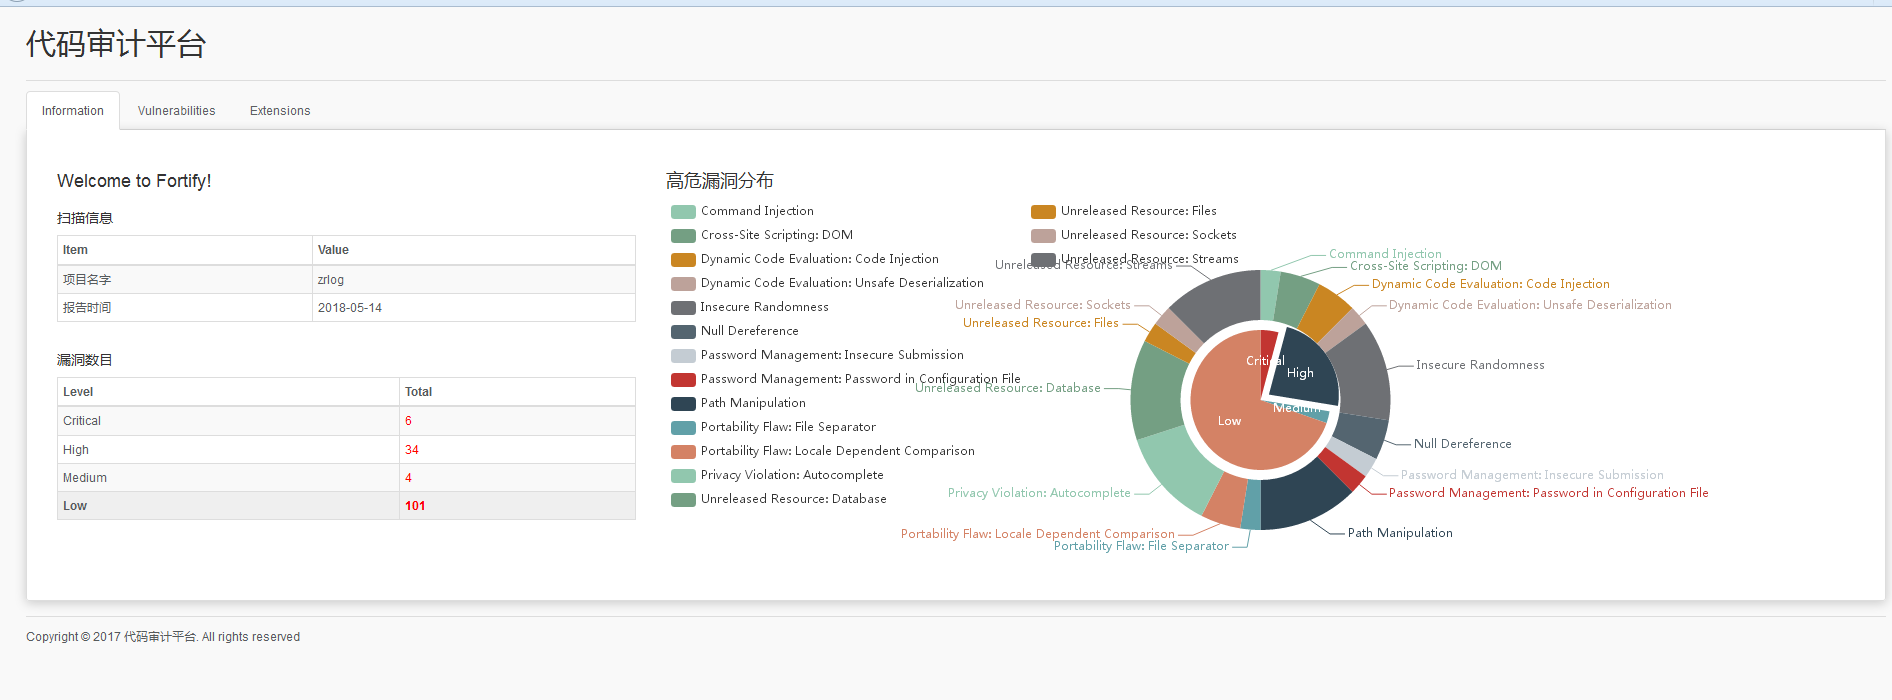Viewport: 1892px width, 700px height.
Task: Click the Critical count value 6
Action: click(x=408, y=421)
